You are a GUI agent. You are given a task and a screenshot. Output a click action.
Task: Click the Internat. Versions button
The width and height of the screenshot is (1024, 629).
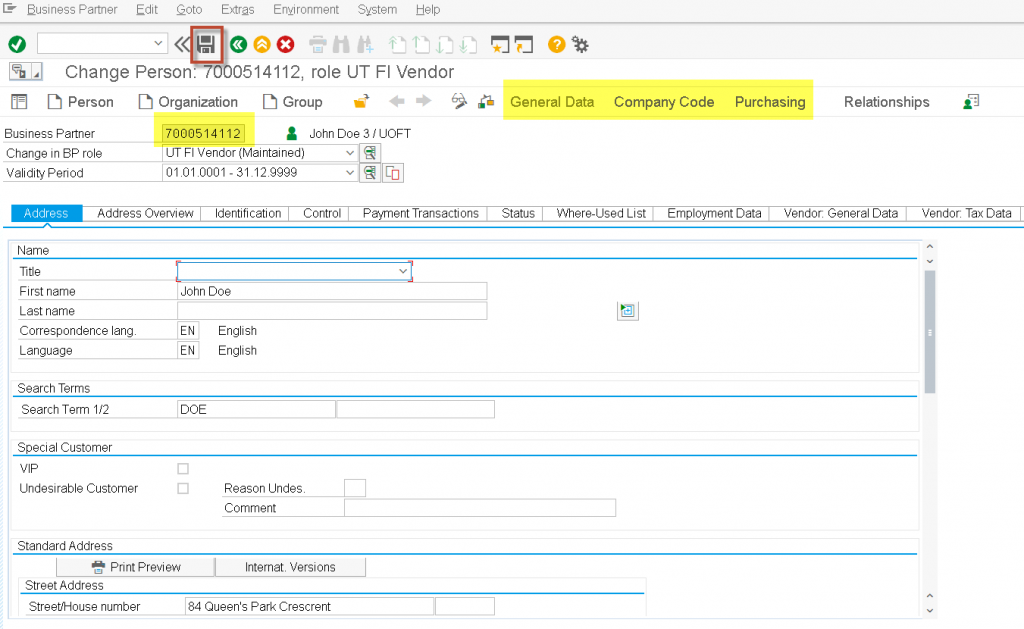[290, 566]
